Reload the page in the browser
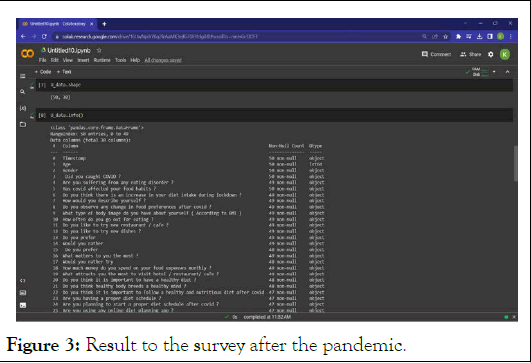Viewport: 531px width, 363px height. coord(44,36)
